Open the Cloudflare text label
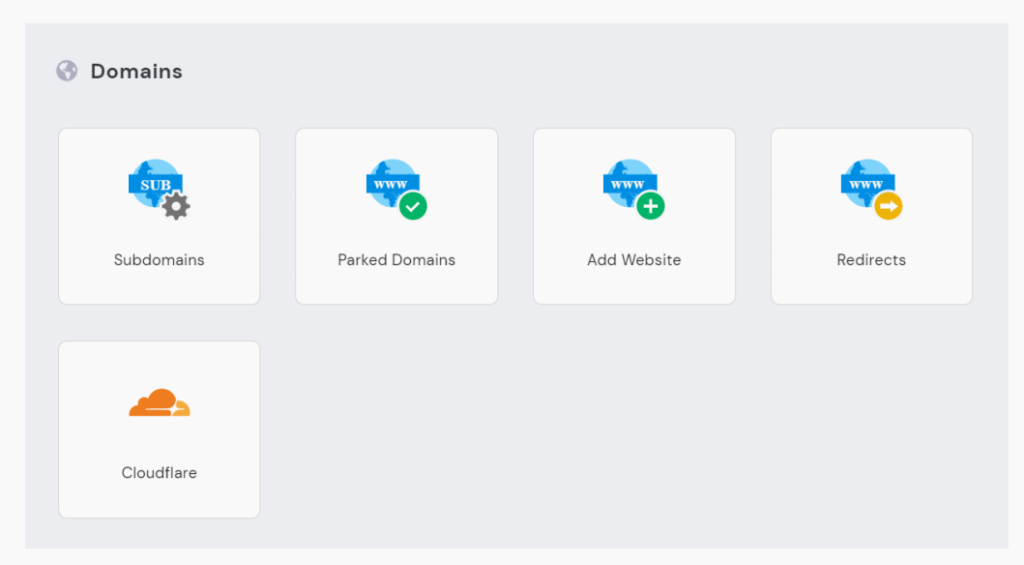1024x565 pixels. (159, 473)
